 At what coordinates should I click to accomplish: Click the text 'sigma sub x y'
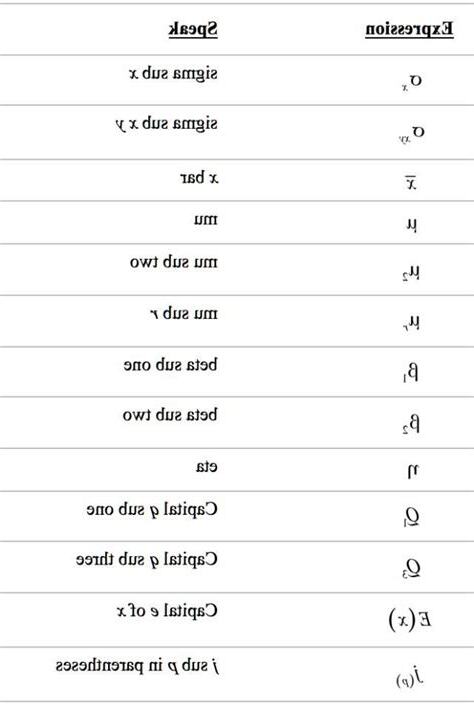[x=166, y=125]
